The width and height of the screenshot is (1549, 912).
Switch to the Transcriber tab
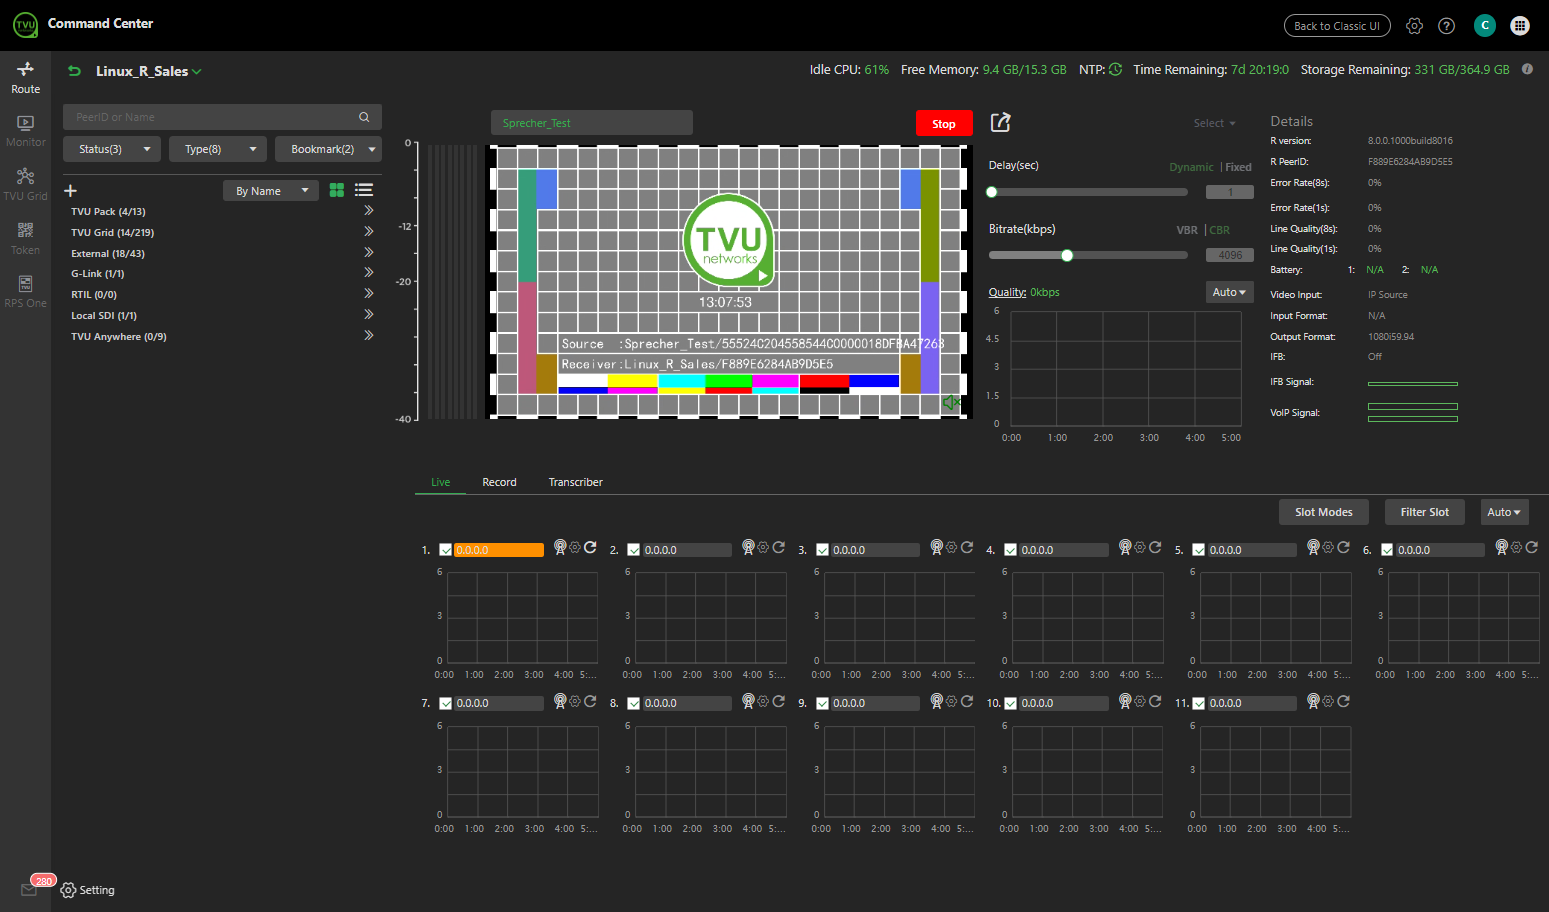point(575,482)
